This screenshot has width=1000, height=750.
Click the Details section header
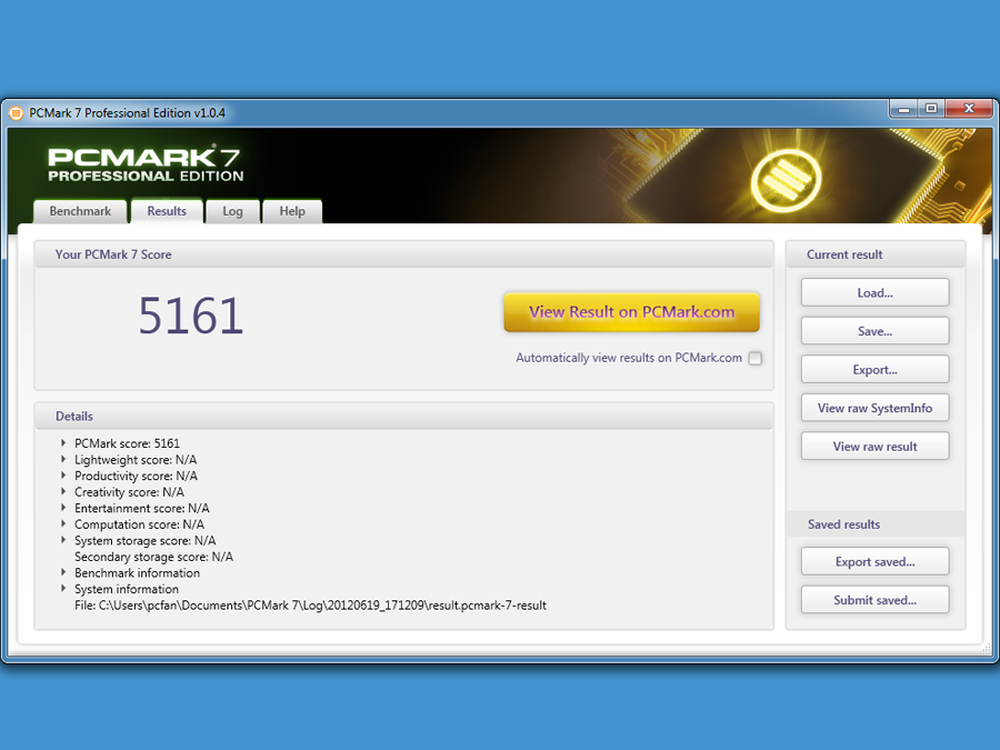(x=74, y=416)
